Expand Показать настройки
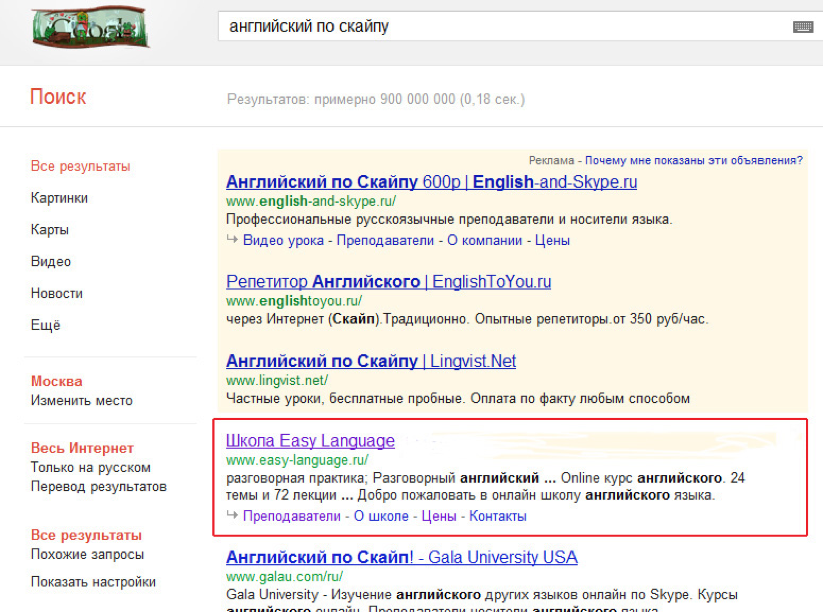 point(93,582)
